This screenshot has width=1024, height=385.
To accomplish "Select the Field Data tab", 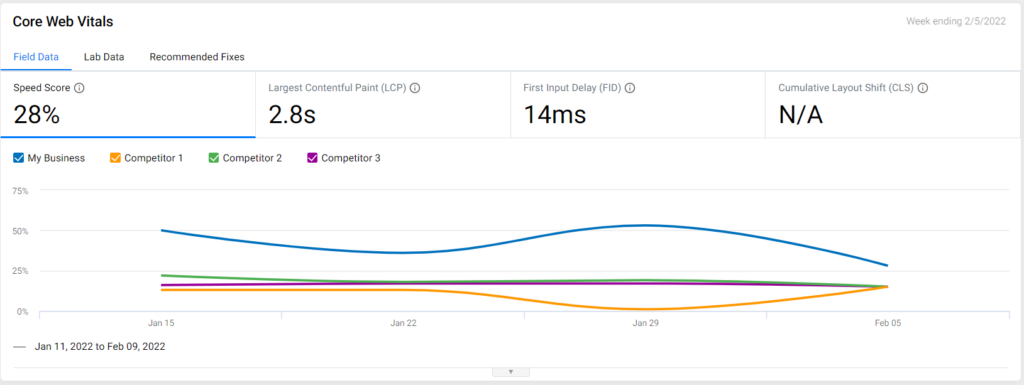I will [x=36, y=57].
